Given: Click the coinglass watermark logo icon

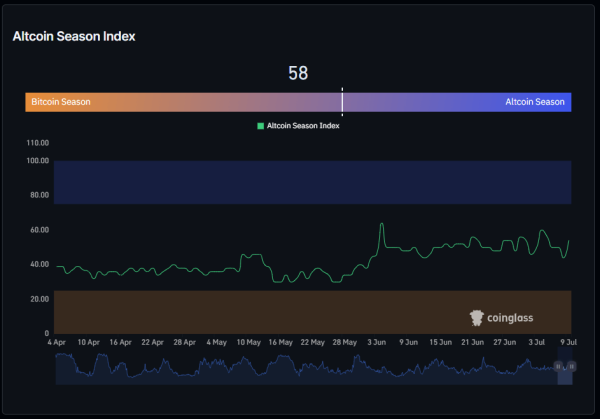Looking at the screenshot, I should [x=477, y=318].
